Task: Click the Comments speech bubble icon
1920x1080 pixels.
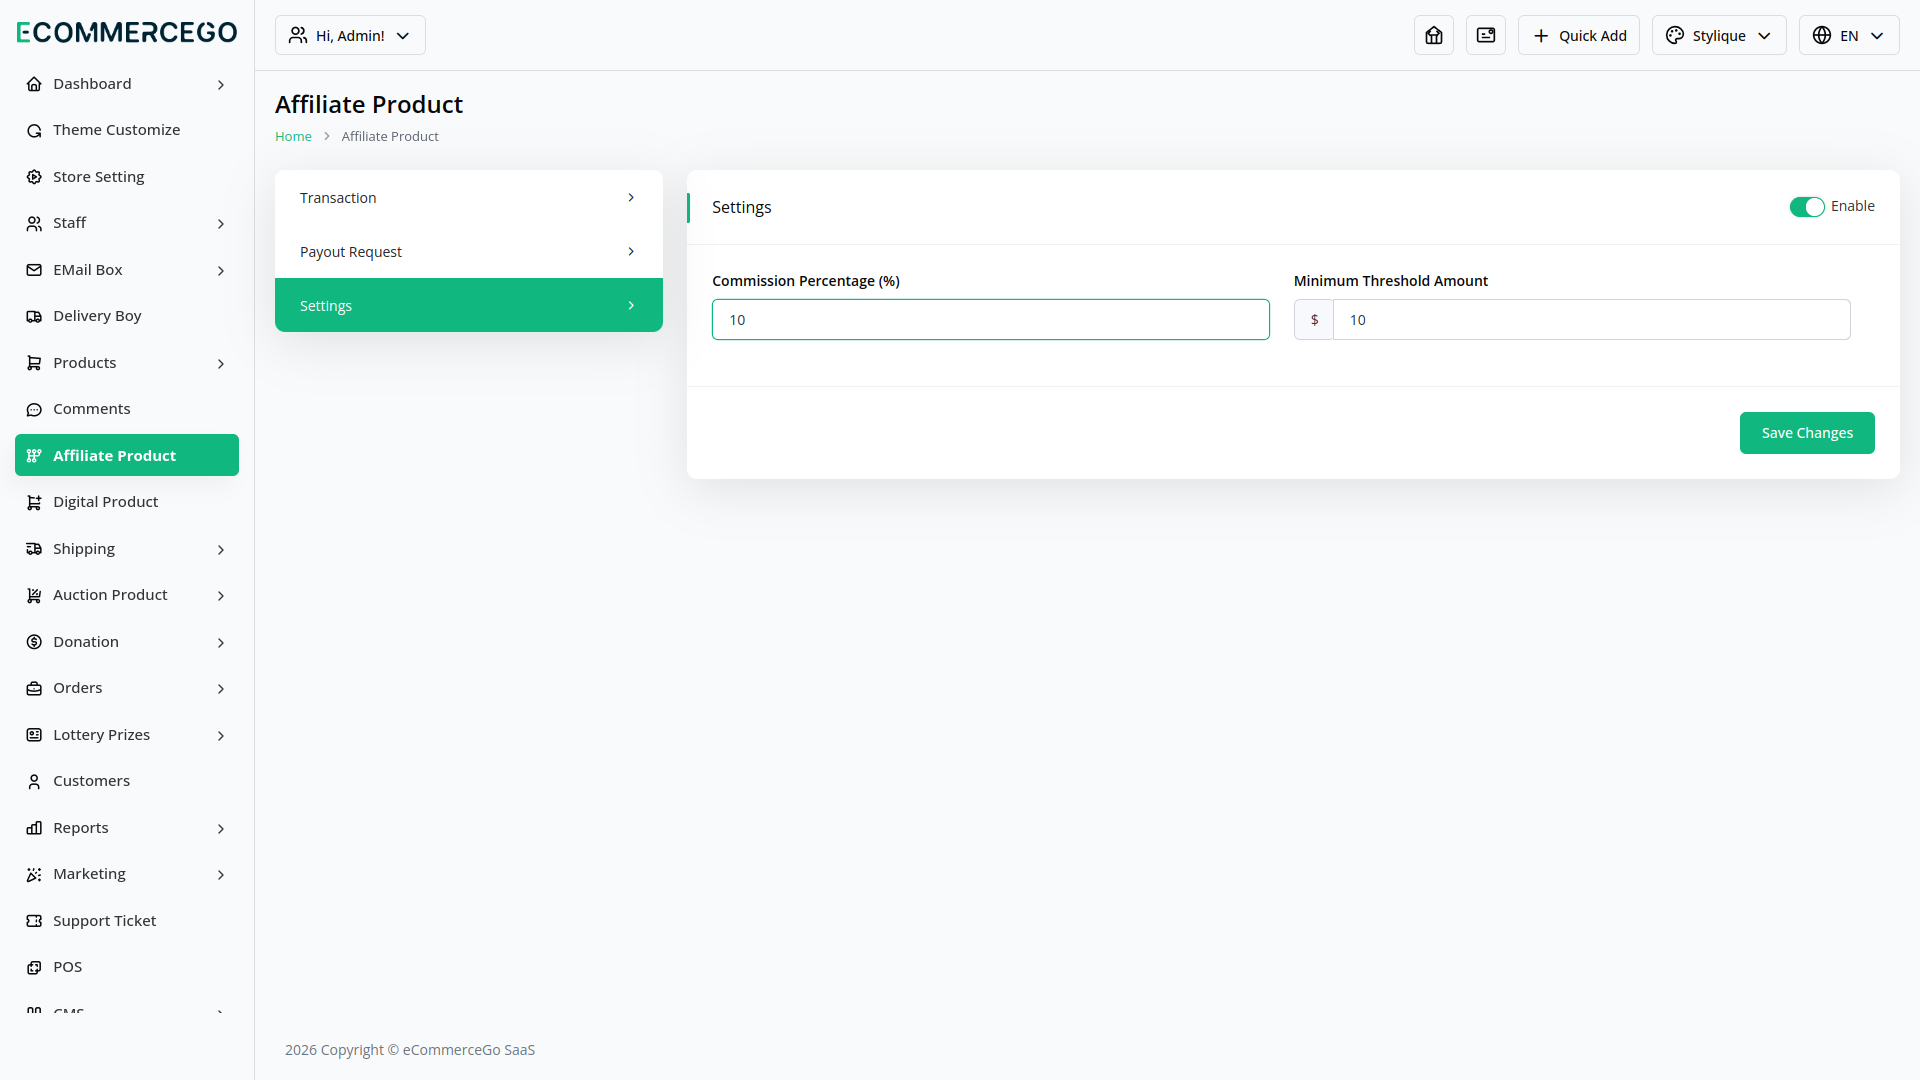Action: [34, 410]
